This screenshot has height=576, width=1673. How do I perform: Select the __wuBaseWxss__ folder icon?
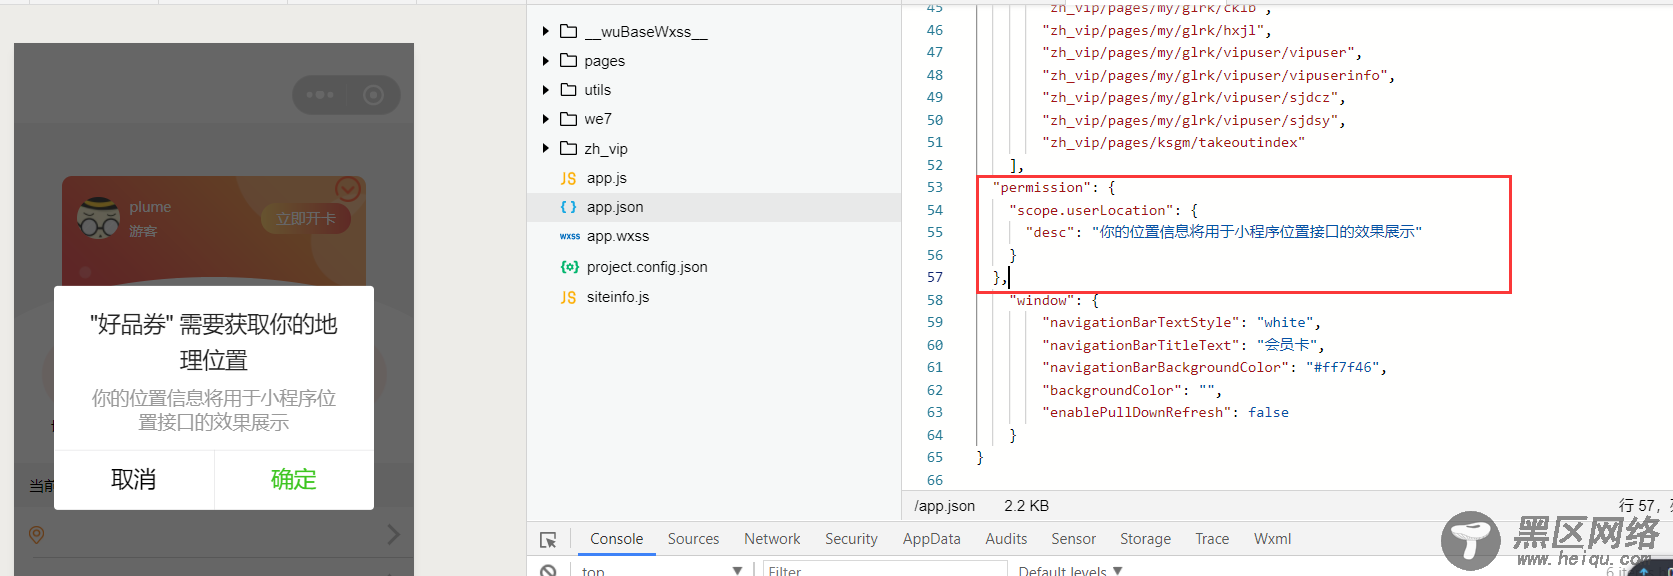click(569, 31)
